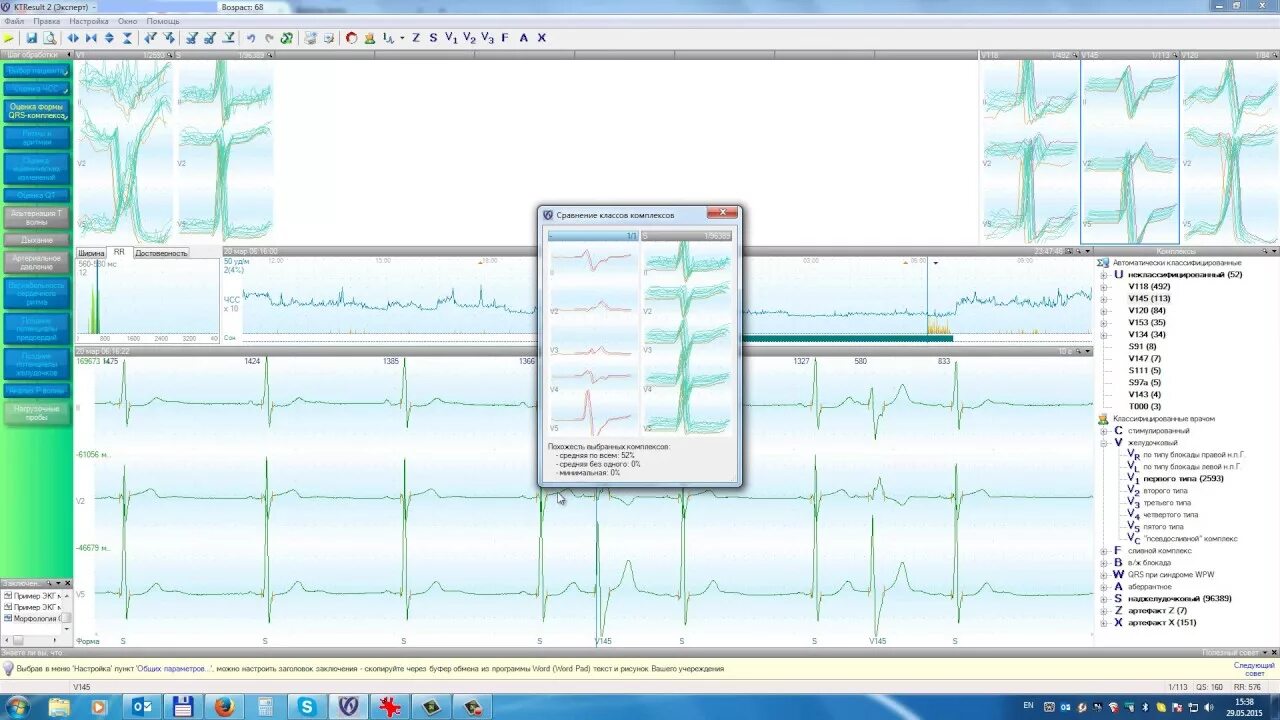Image resolution: width=1280 pixels, height=720 pixels.
Task: Click the save (floppy disk) toolbar icon
Action: coord(32,38)
